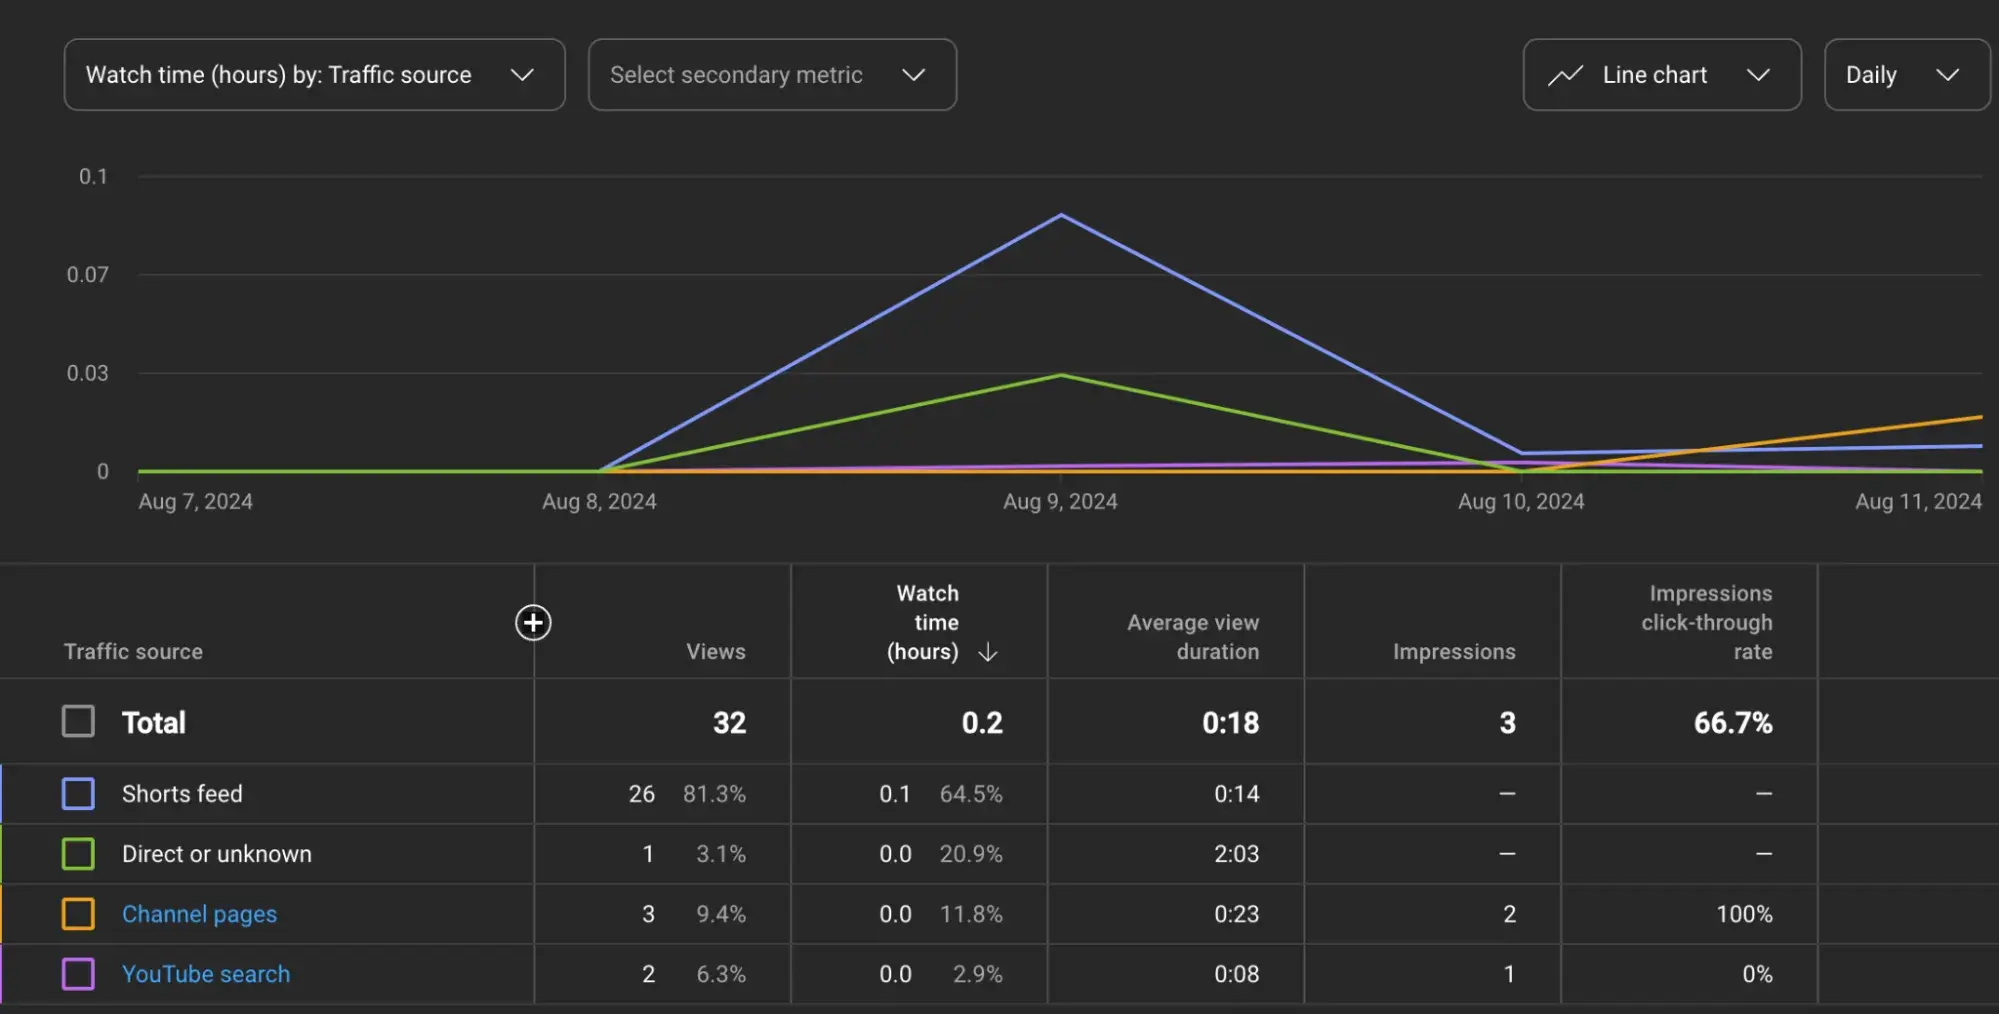The width and height of the screenshot is (1999, 1015).
Task: Open the Channel pages traffic source link
Action: pos(199,914)
